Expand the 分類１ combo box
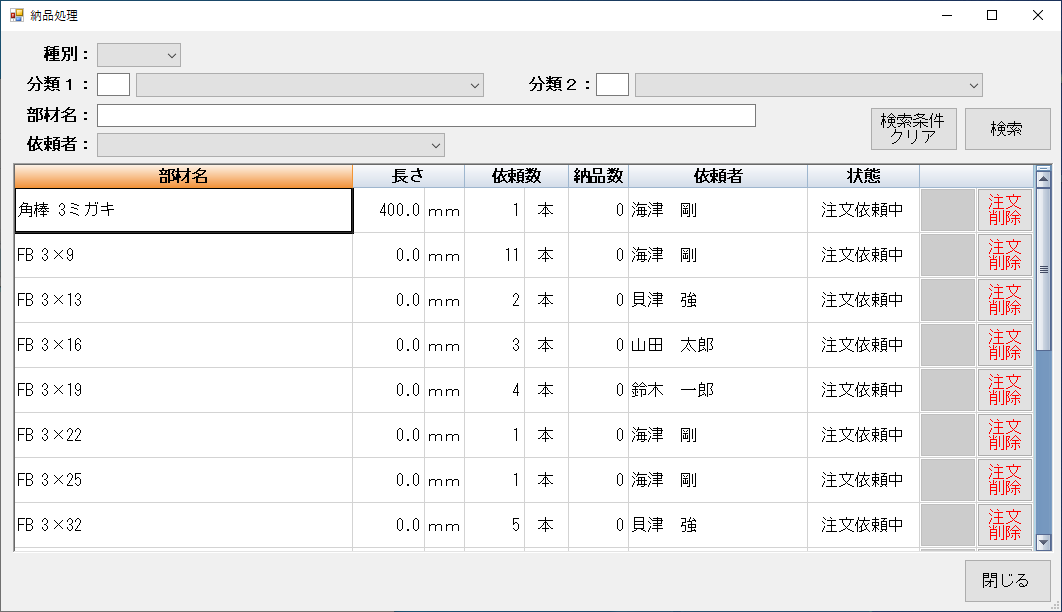 coord(475,85)
